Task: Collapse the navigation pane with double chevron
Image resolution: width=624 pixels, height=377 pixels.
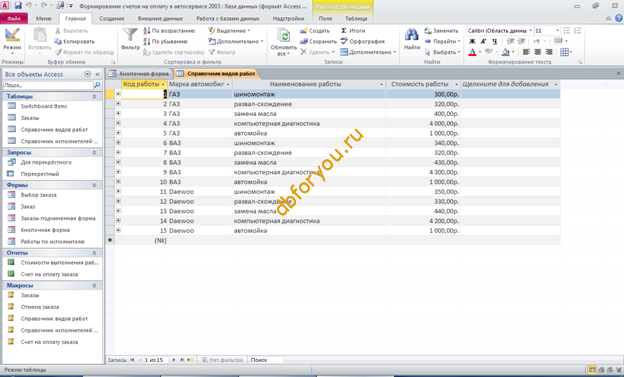Action: [x=97, y=74]
